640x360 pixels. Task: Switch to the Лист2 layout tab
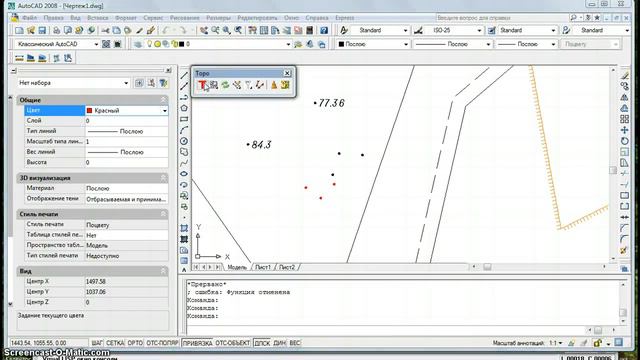(x=287, y=267)
